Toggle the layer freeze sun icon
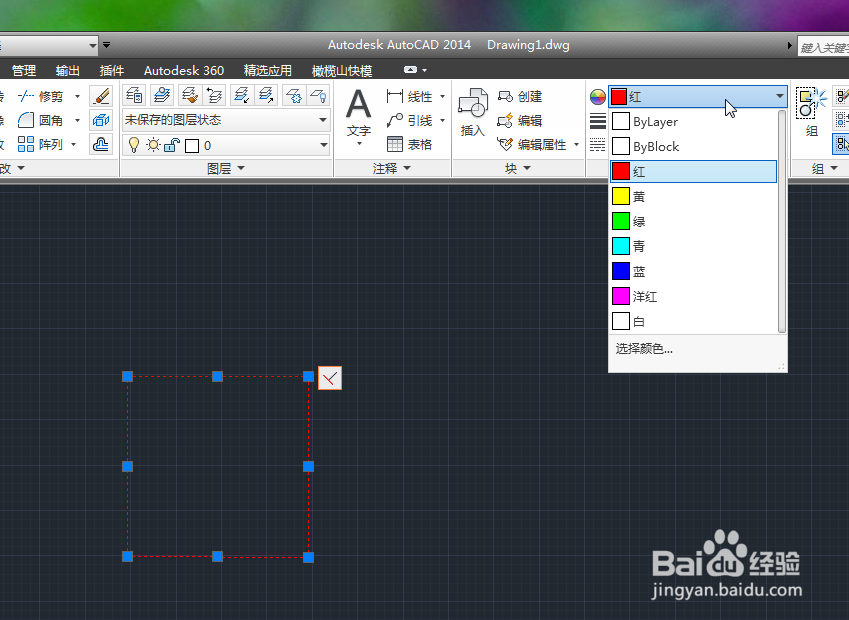Viewport: 849px width, 620px height. [x=154, y=145]
